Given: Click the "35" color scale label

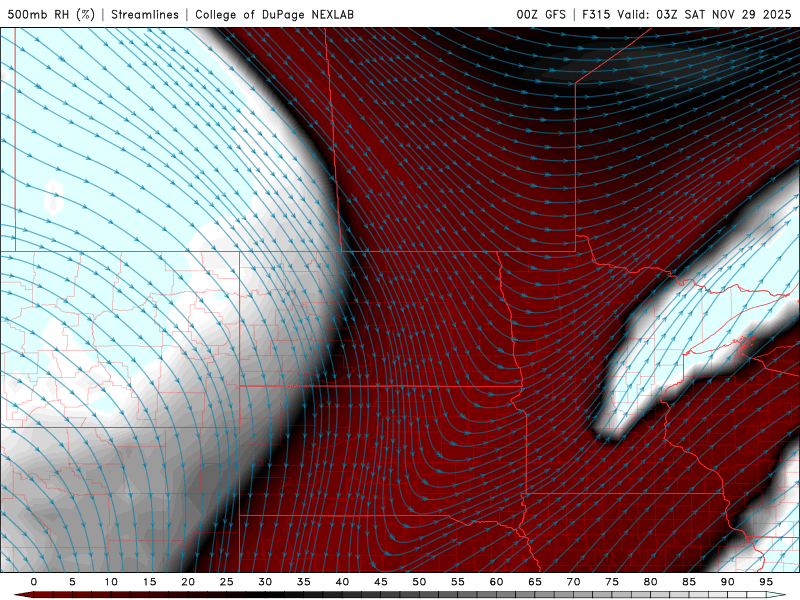Looking at the screenshot, I should (x=304, y=582).
